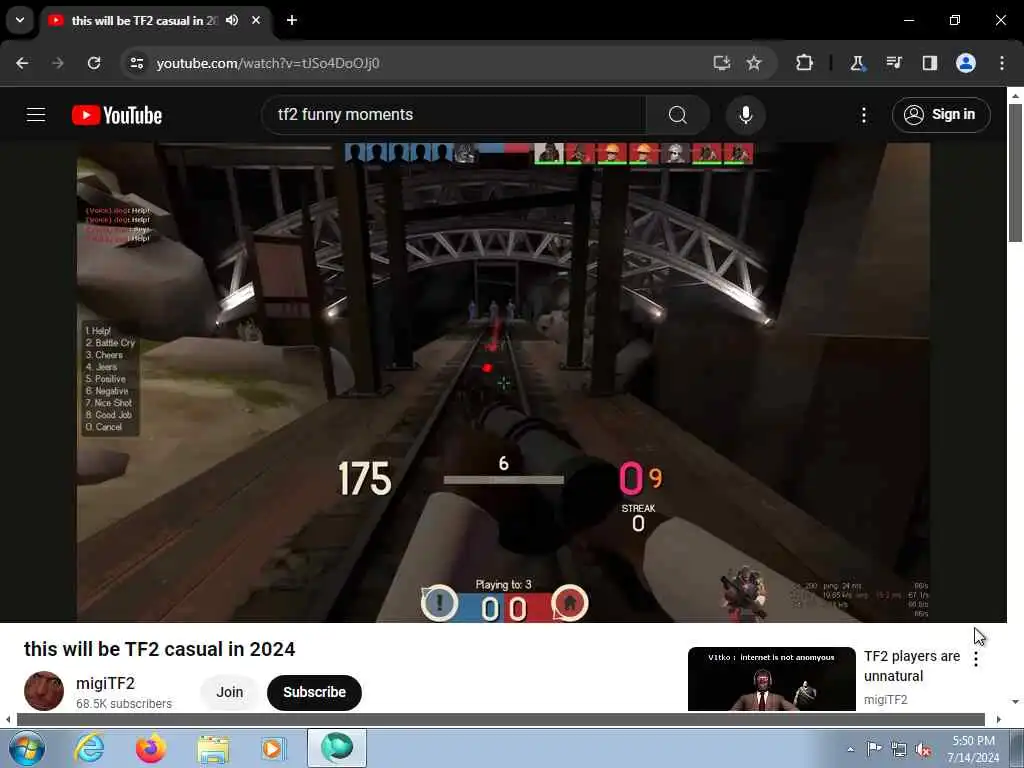1024x768 pixels.
Task: Toggle the browser side panel
Action: 930,63
